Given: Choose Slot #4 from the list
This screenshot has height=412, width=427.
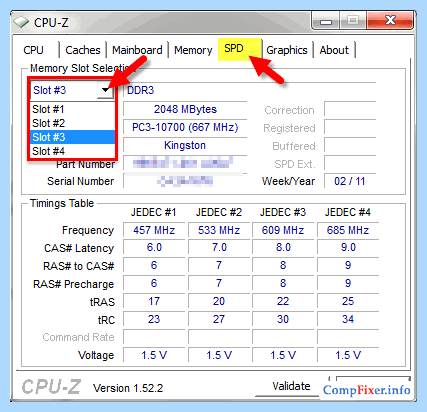Looking at the screenshot, I should pyautogui.click(x=73, y=151).
